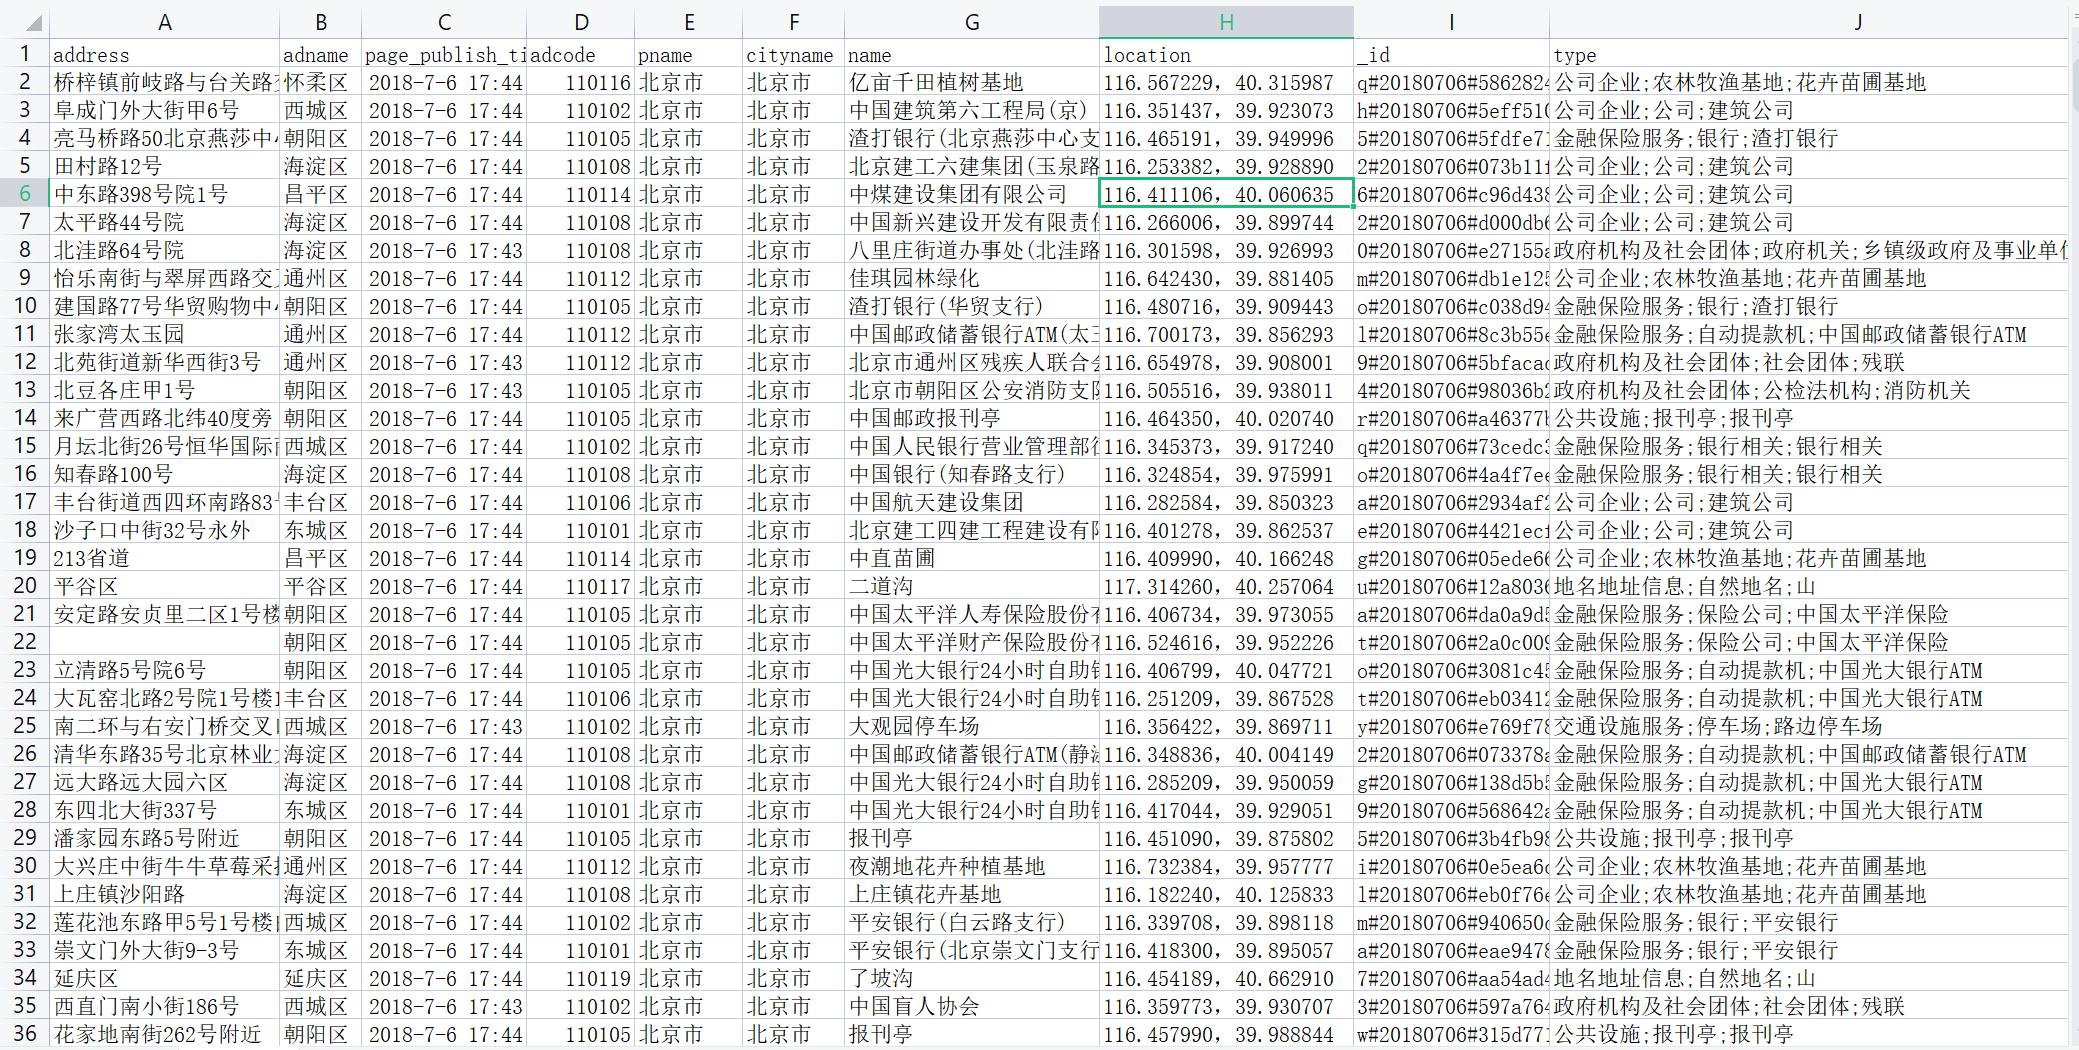2079x1050 pixels.
Task: Click name cell 中国盲人协会
Action: click(x=971, y=1006)
